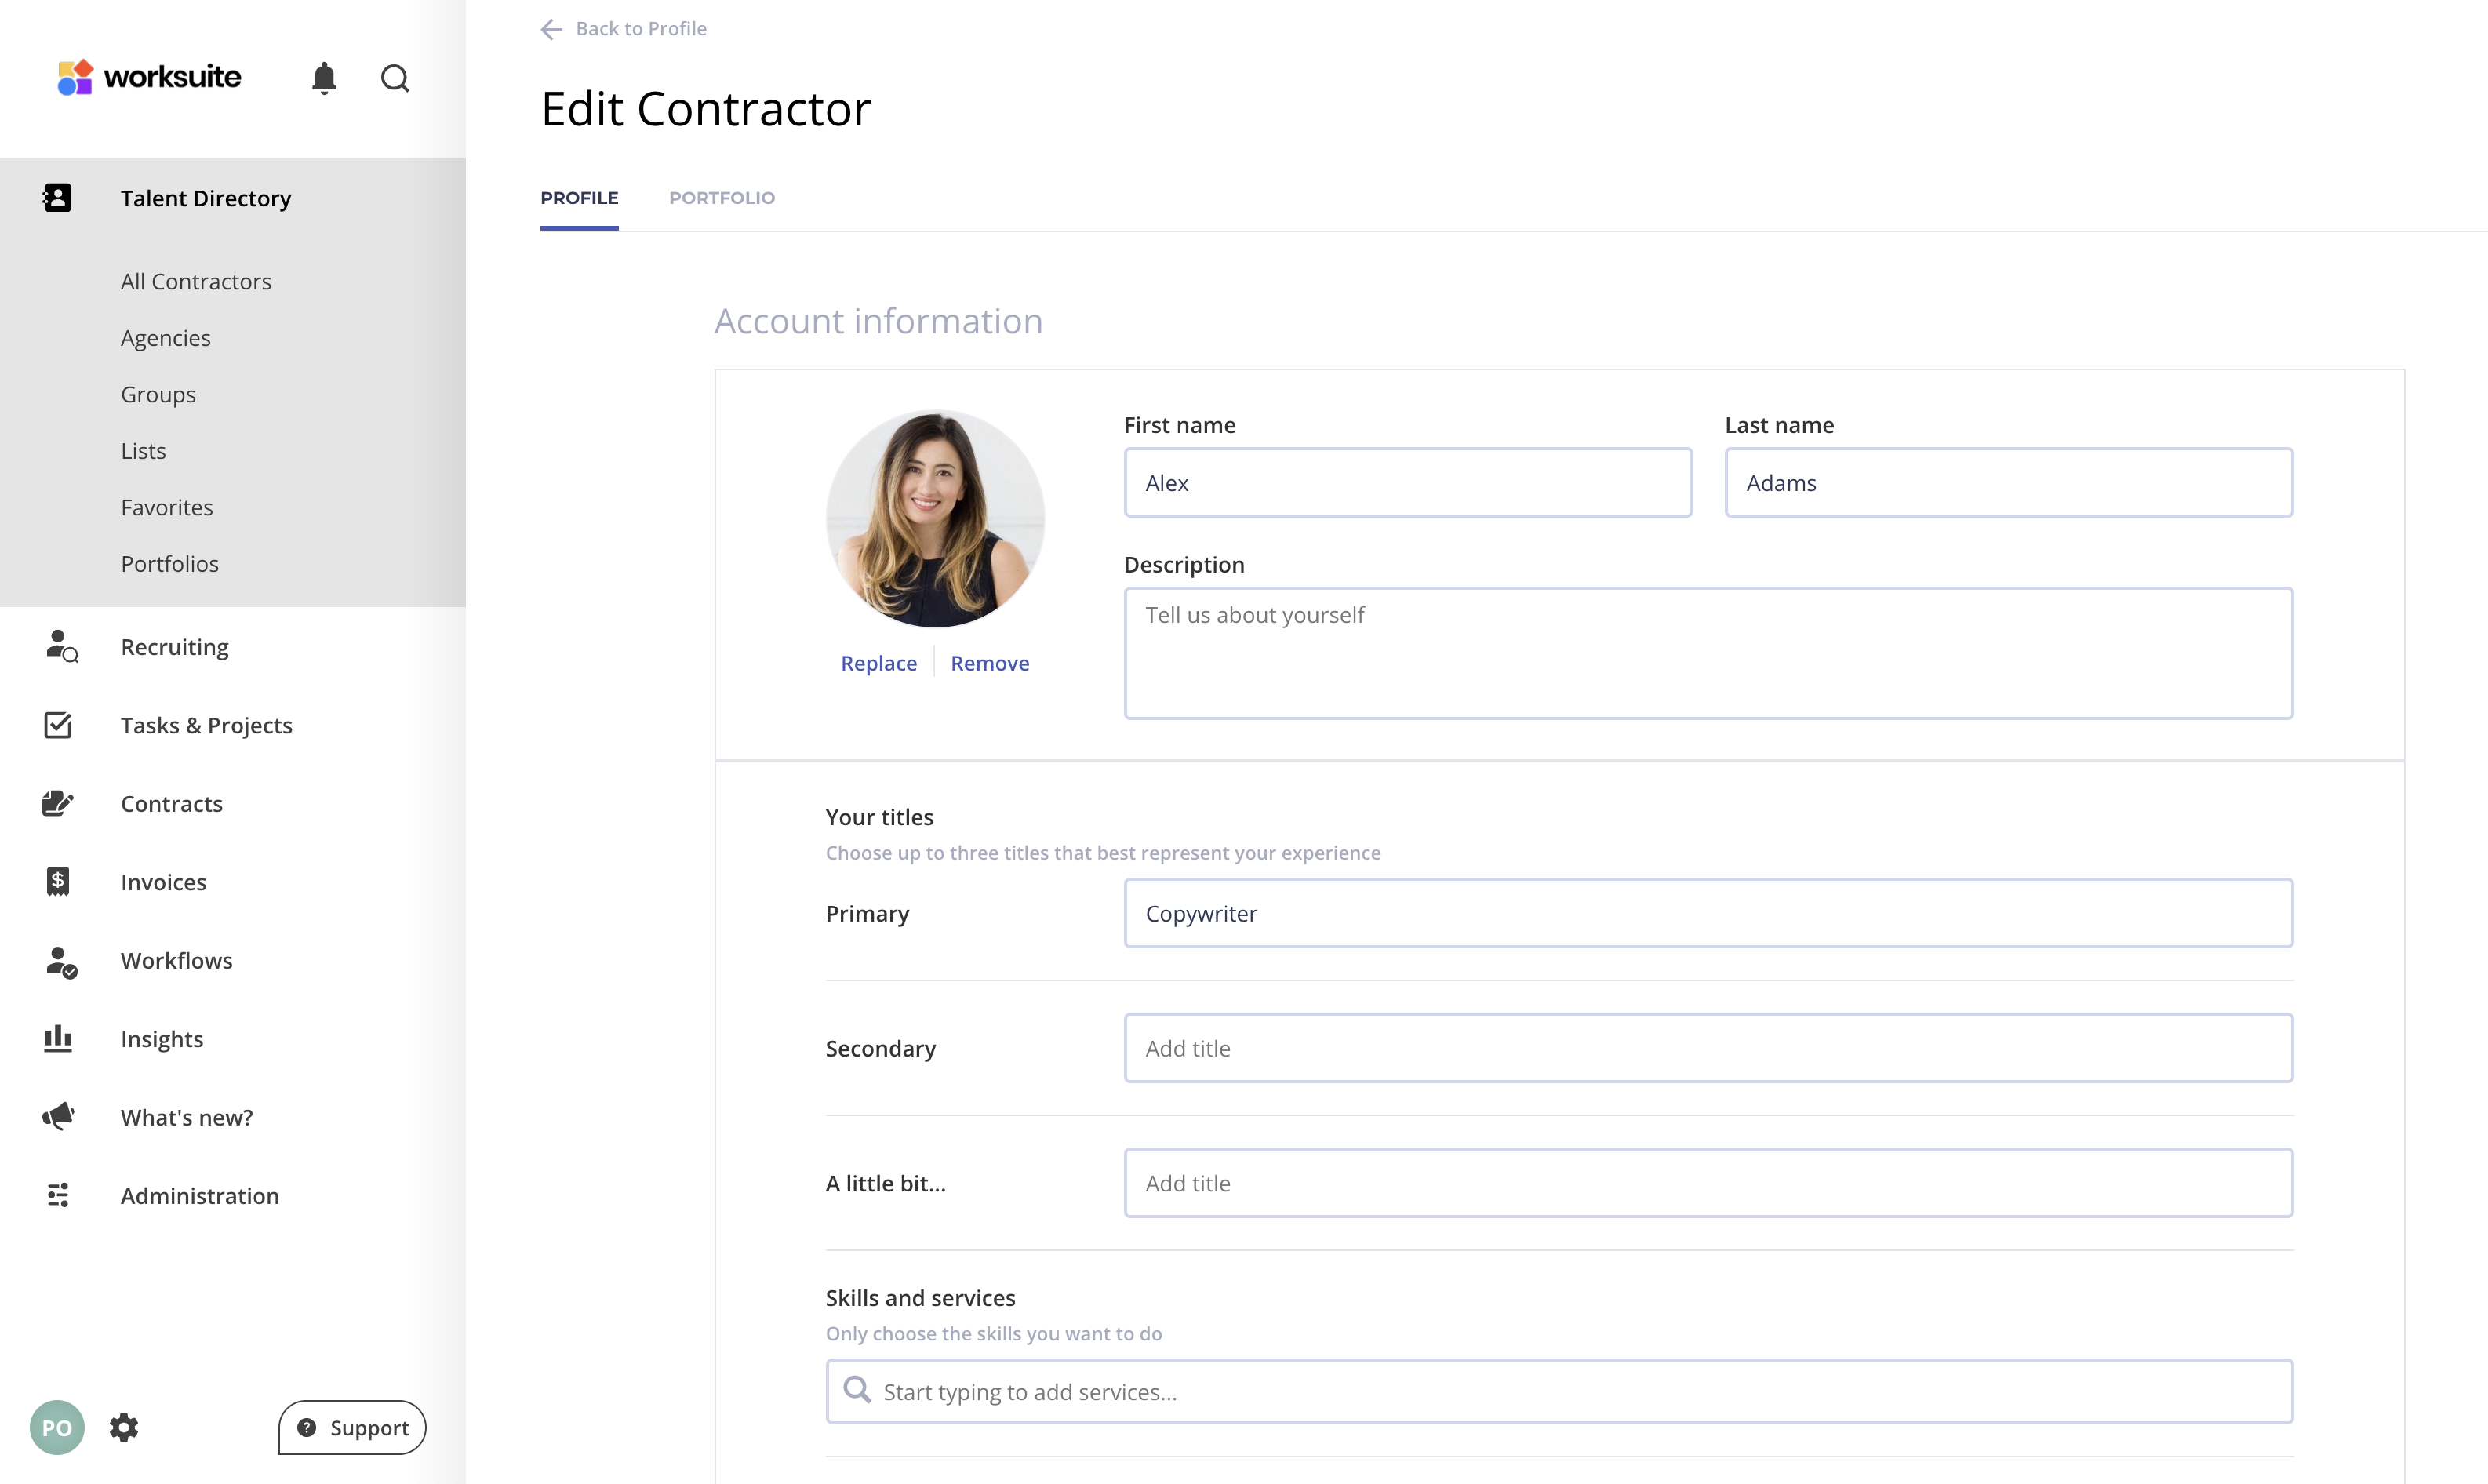Viewport: 2488px width, 1484px height.
Task: Click the Insights bar chart icon
Action: pos(58,1038)
